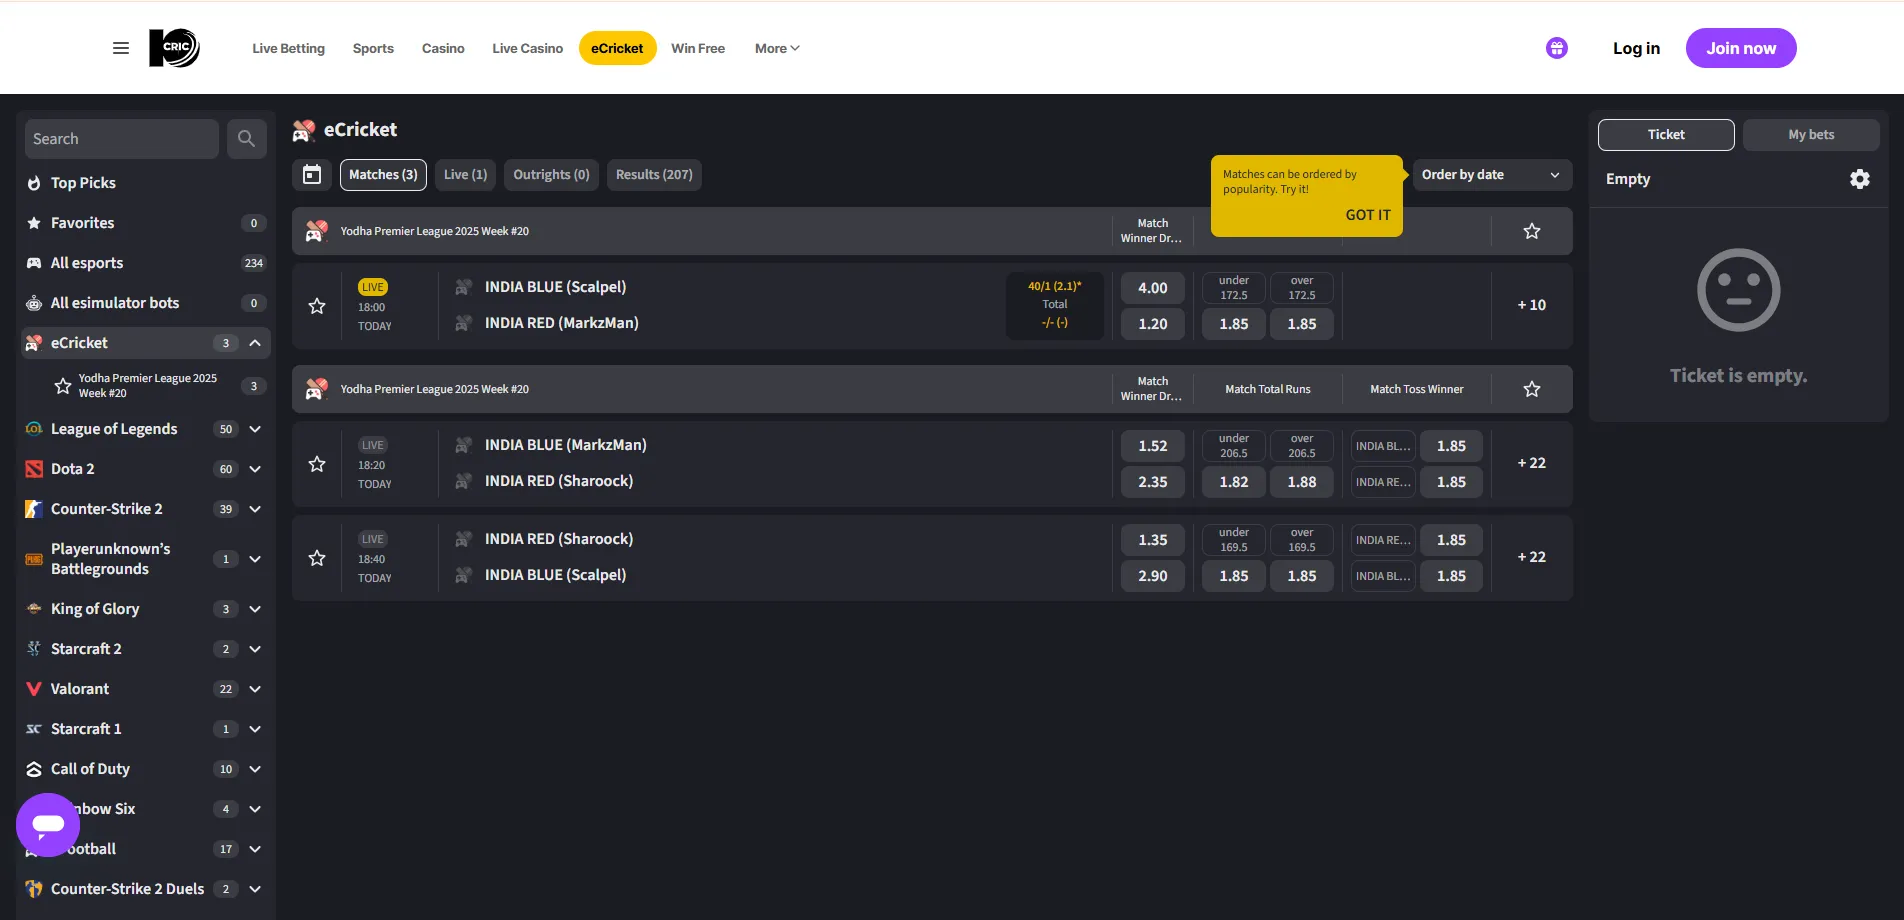Open Outrights (0) tab

551,175
